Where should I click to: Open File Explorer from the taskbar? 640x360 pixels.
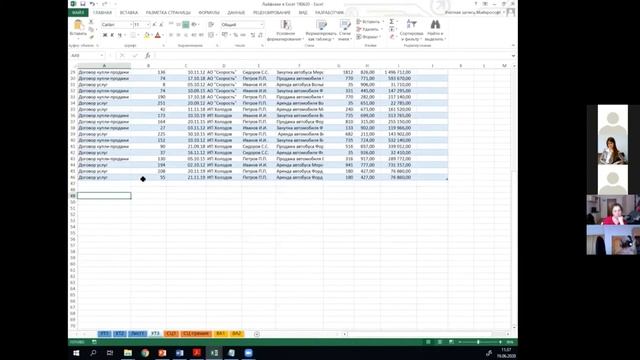[x=128, y=353]
